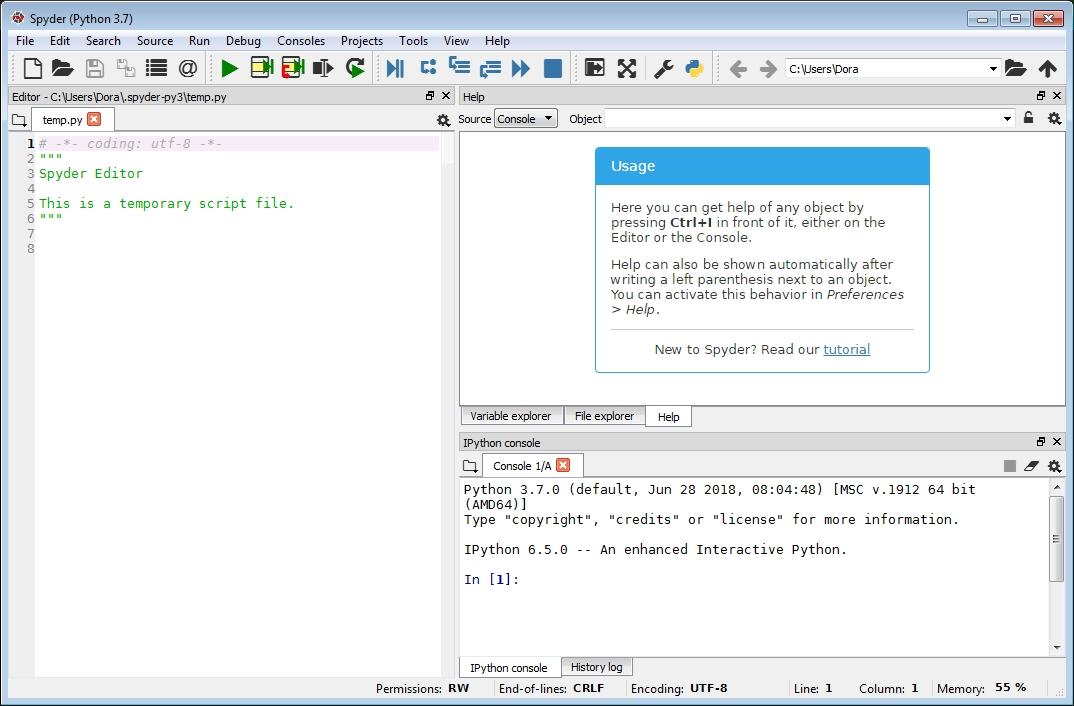Run cell and advance icon
The height and width of the screenshot is (706, 1074).
tap(293, 68)
